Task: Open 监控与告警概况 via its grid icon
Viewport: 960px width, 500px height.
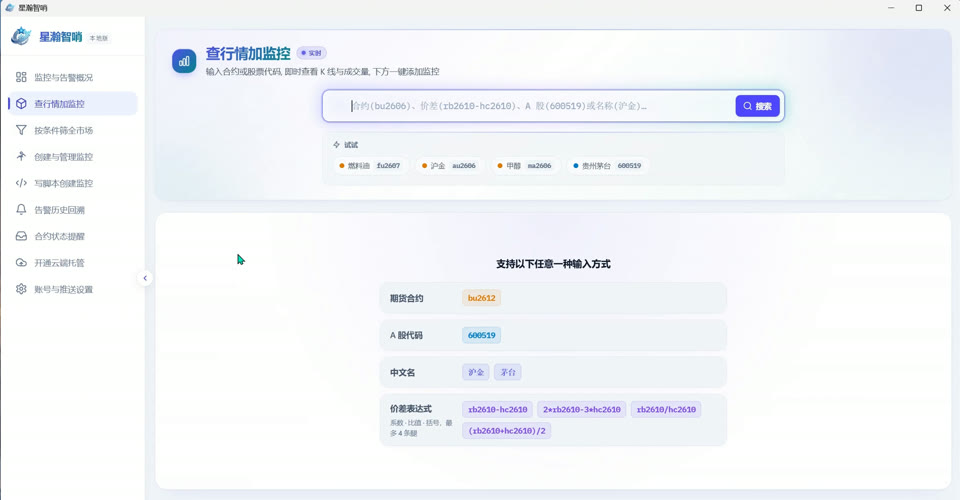Action: 21,77
